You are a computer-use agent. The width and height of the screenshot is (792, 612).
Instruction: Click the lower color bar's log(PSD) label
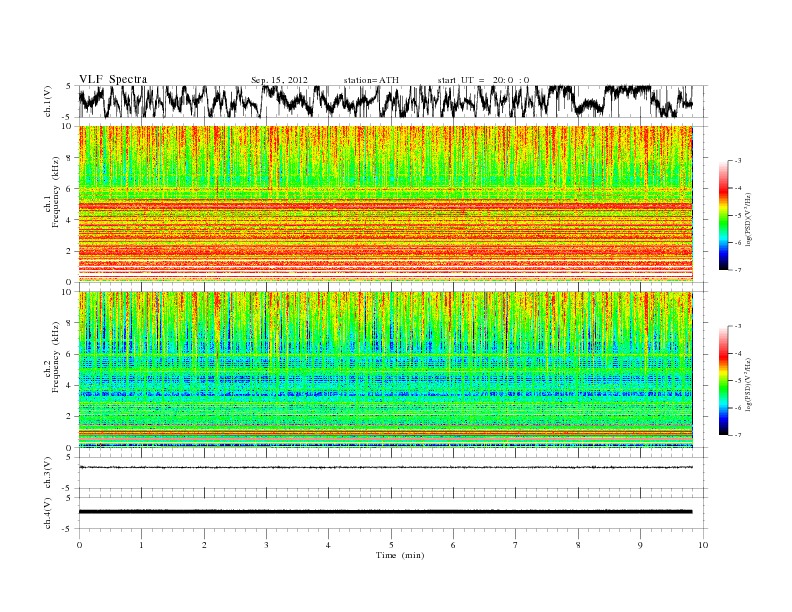click(x=748, y=384)
